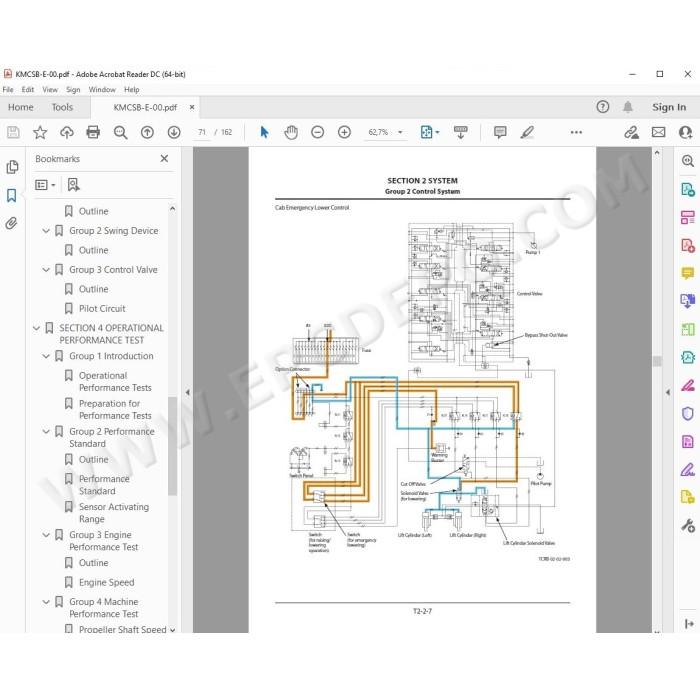This screenshot has width=700, height=700.
Task: Click the document vertical scrollbar thumb
Action: 657,361
